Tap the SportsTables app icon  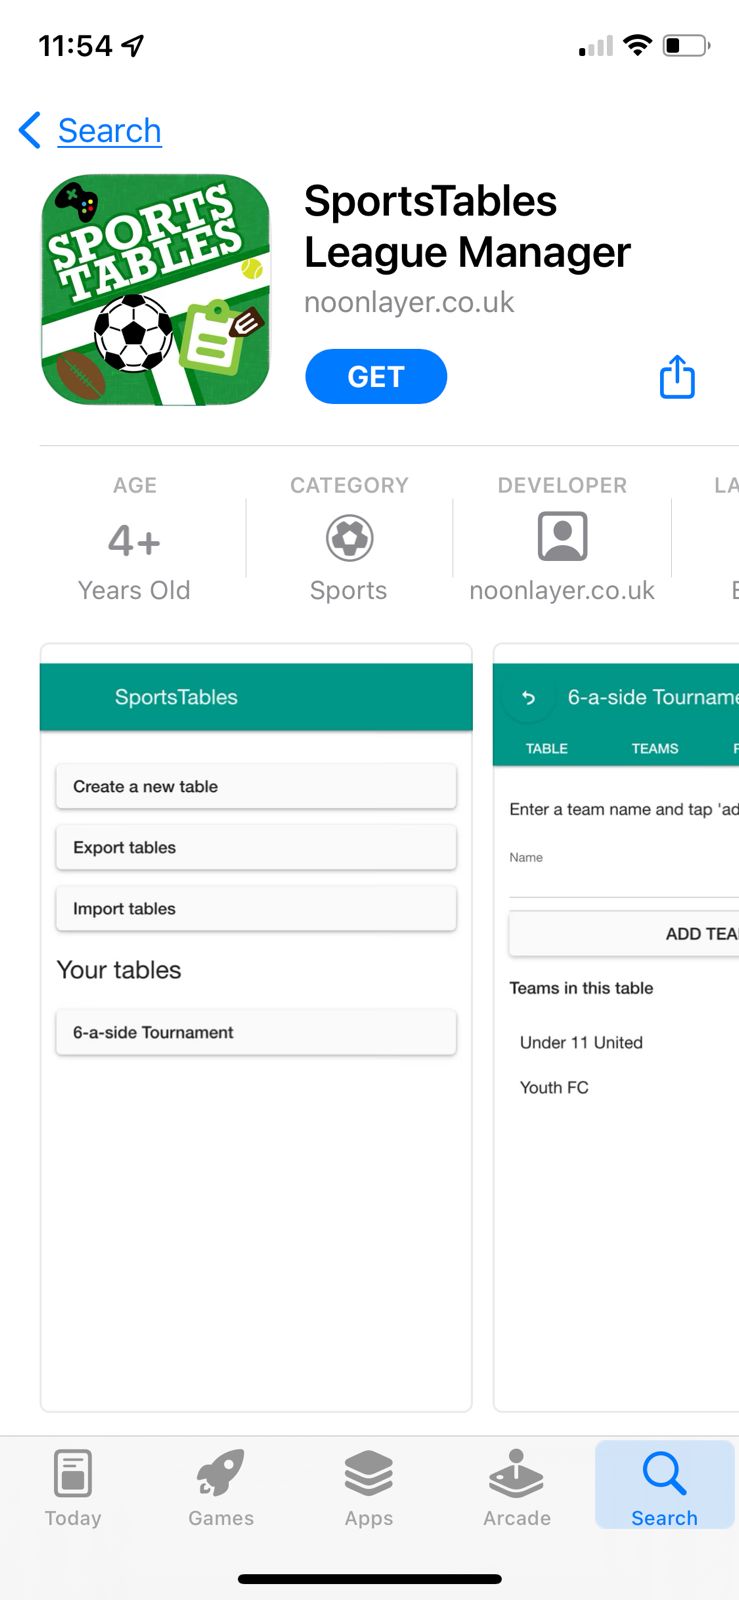pos(156,290)
